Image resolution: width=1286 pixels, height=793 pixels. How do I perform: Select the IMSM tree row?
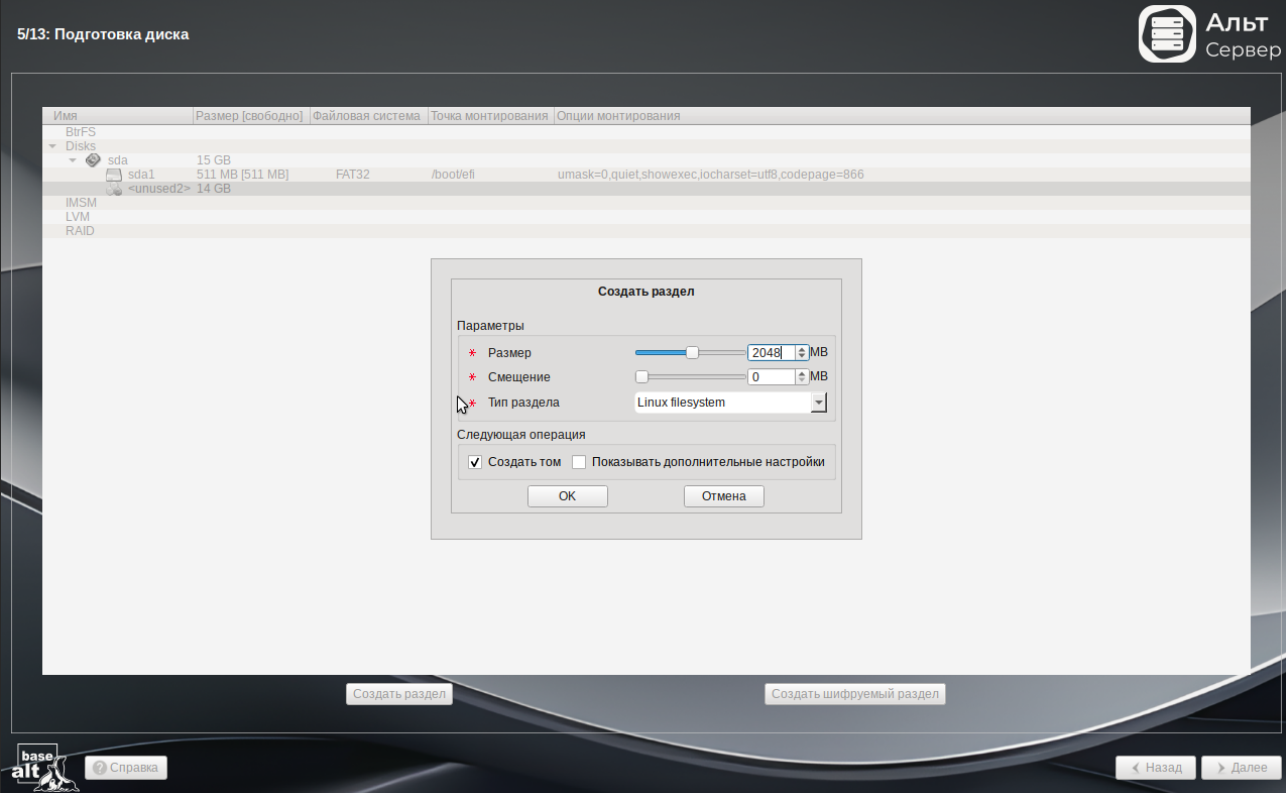click(x=646, y=202)
